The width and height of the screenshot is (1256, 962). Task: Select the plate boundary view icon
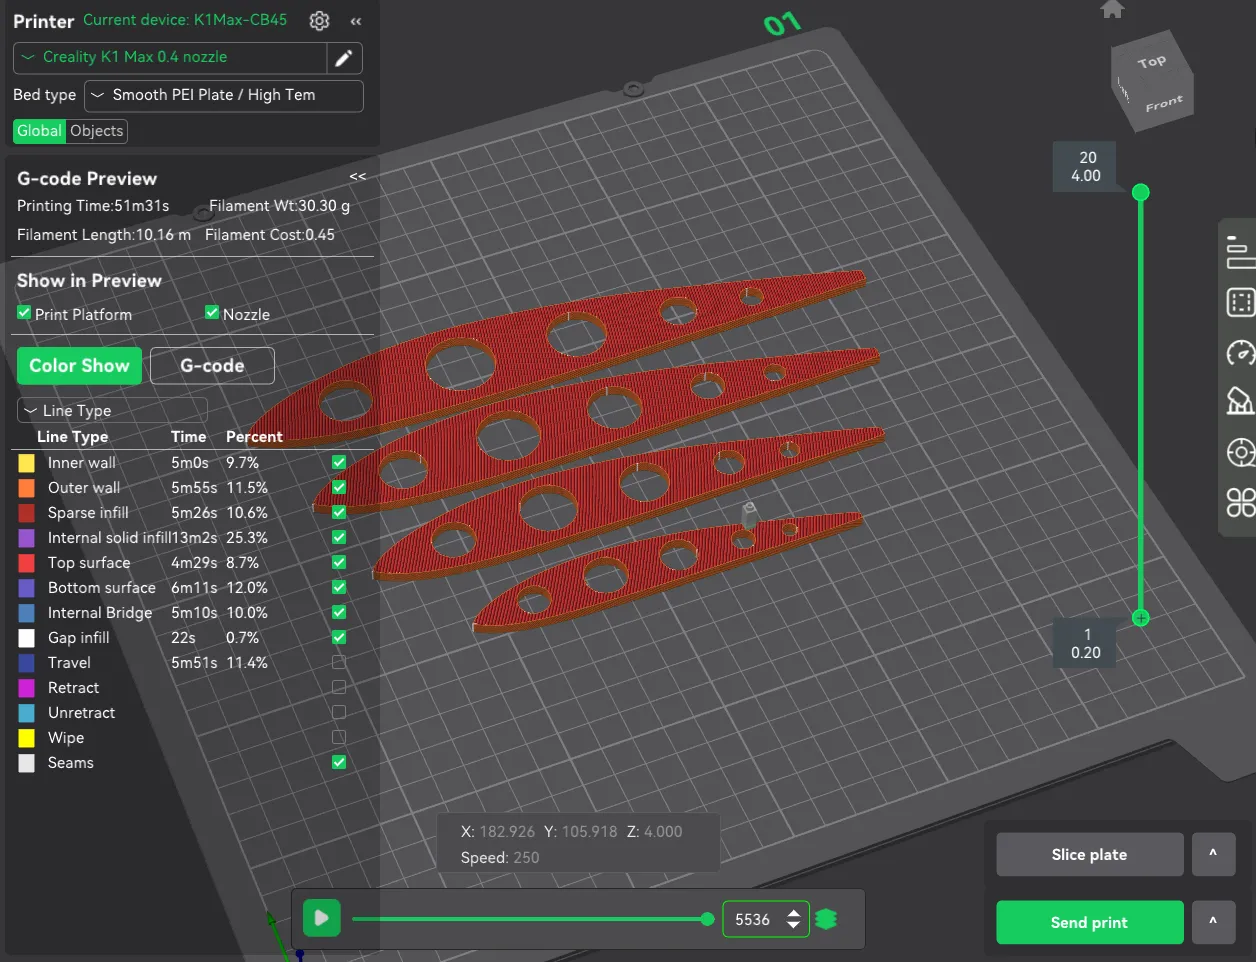[x=1240, y=302]
